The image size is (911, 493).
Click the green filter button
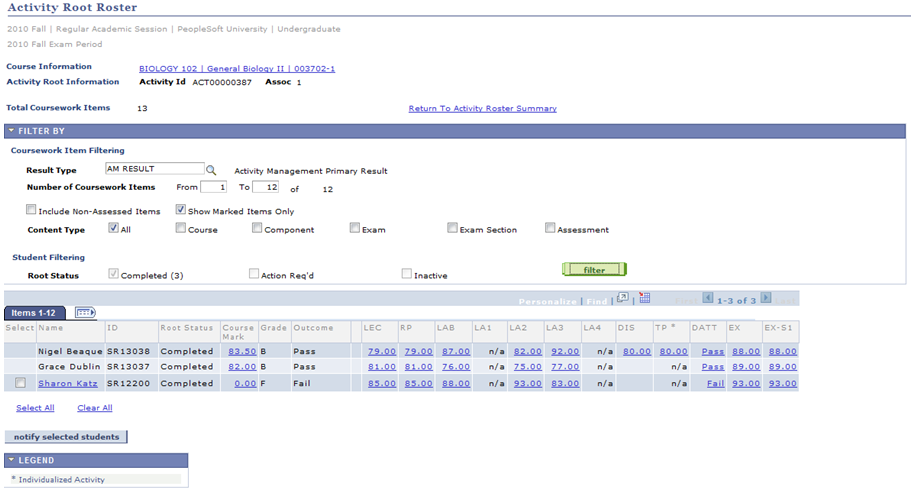[x=594, y=269]
